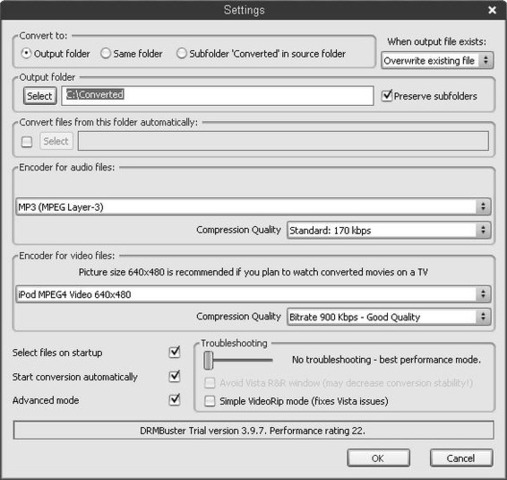Click the Cancel button
Screen dimensions: 507x480
(x=461, y=458)
